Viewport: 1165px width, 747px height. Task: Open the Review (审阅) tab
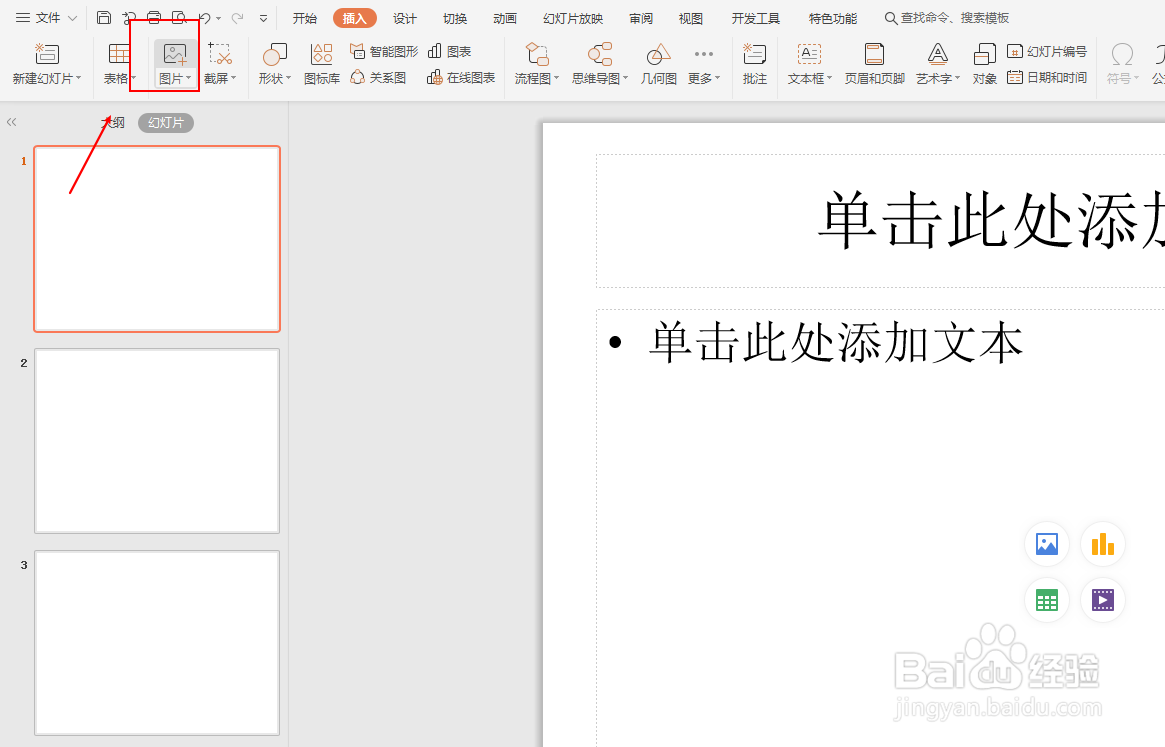pyautogui.click(x=641, y=18)
